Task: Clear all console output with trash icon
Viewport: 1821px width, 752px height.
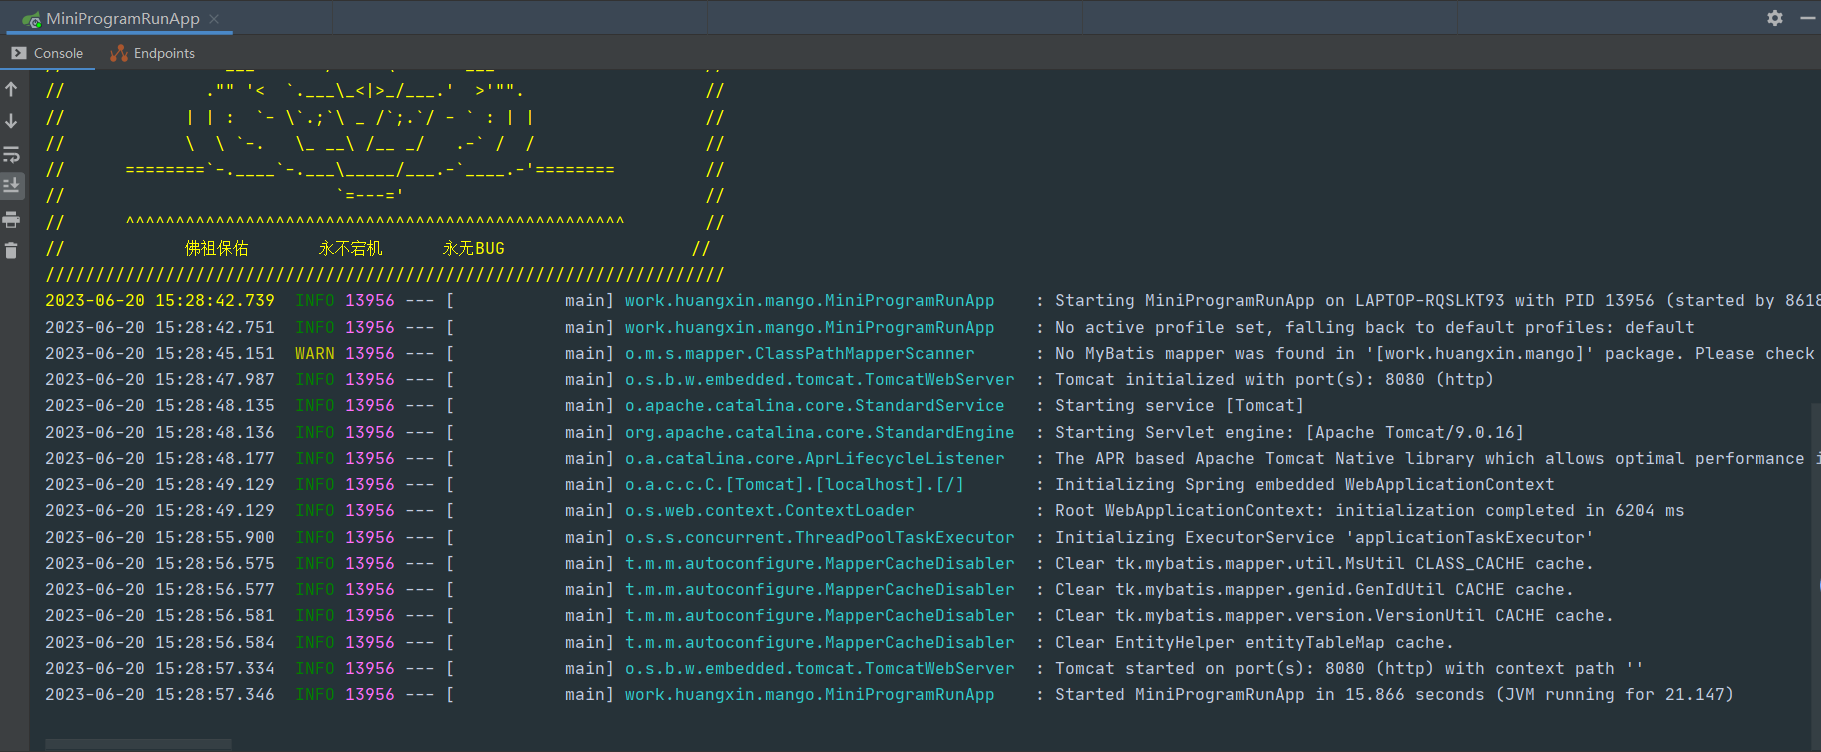Action: pyautogui.click(x=12, y=251)
